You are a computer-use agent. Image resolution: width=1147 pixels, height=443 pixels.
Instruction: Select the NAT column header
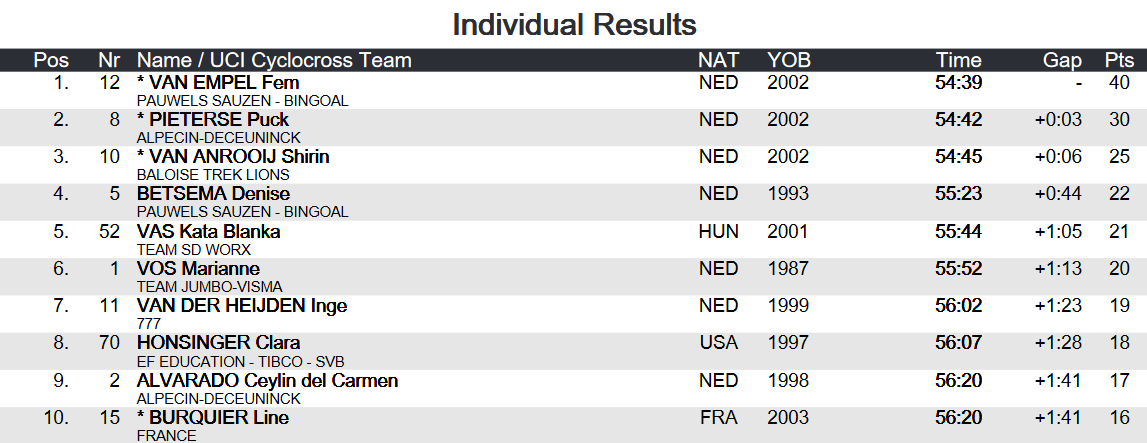[718, 60]
